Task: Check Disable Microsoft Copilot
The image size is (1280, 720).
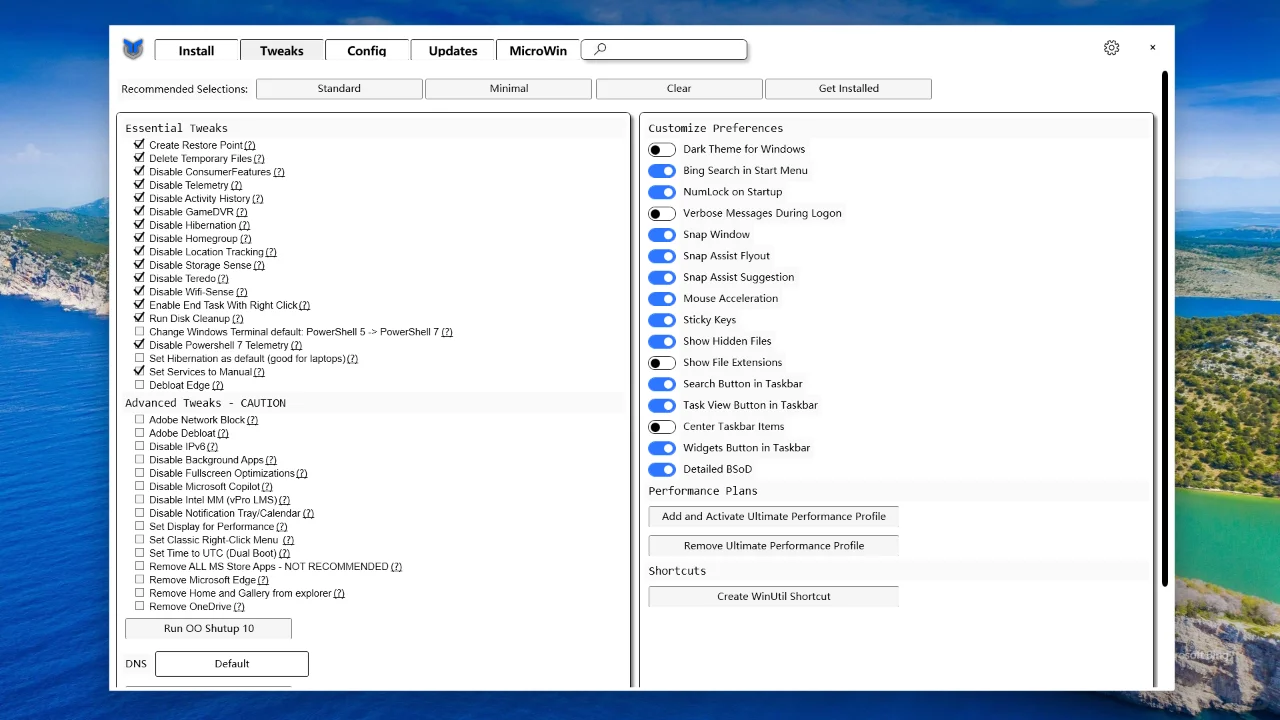Action: click(x=139, y=487)
